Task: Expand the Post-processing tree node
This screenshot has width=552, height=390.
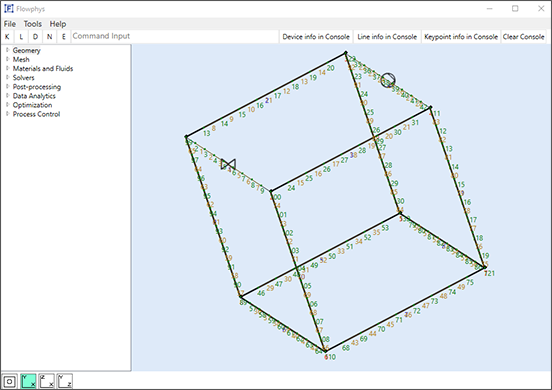Action: [7, 87]
